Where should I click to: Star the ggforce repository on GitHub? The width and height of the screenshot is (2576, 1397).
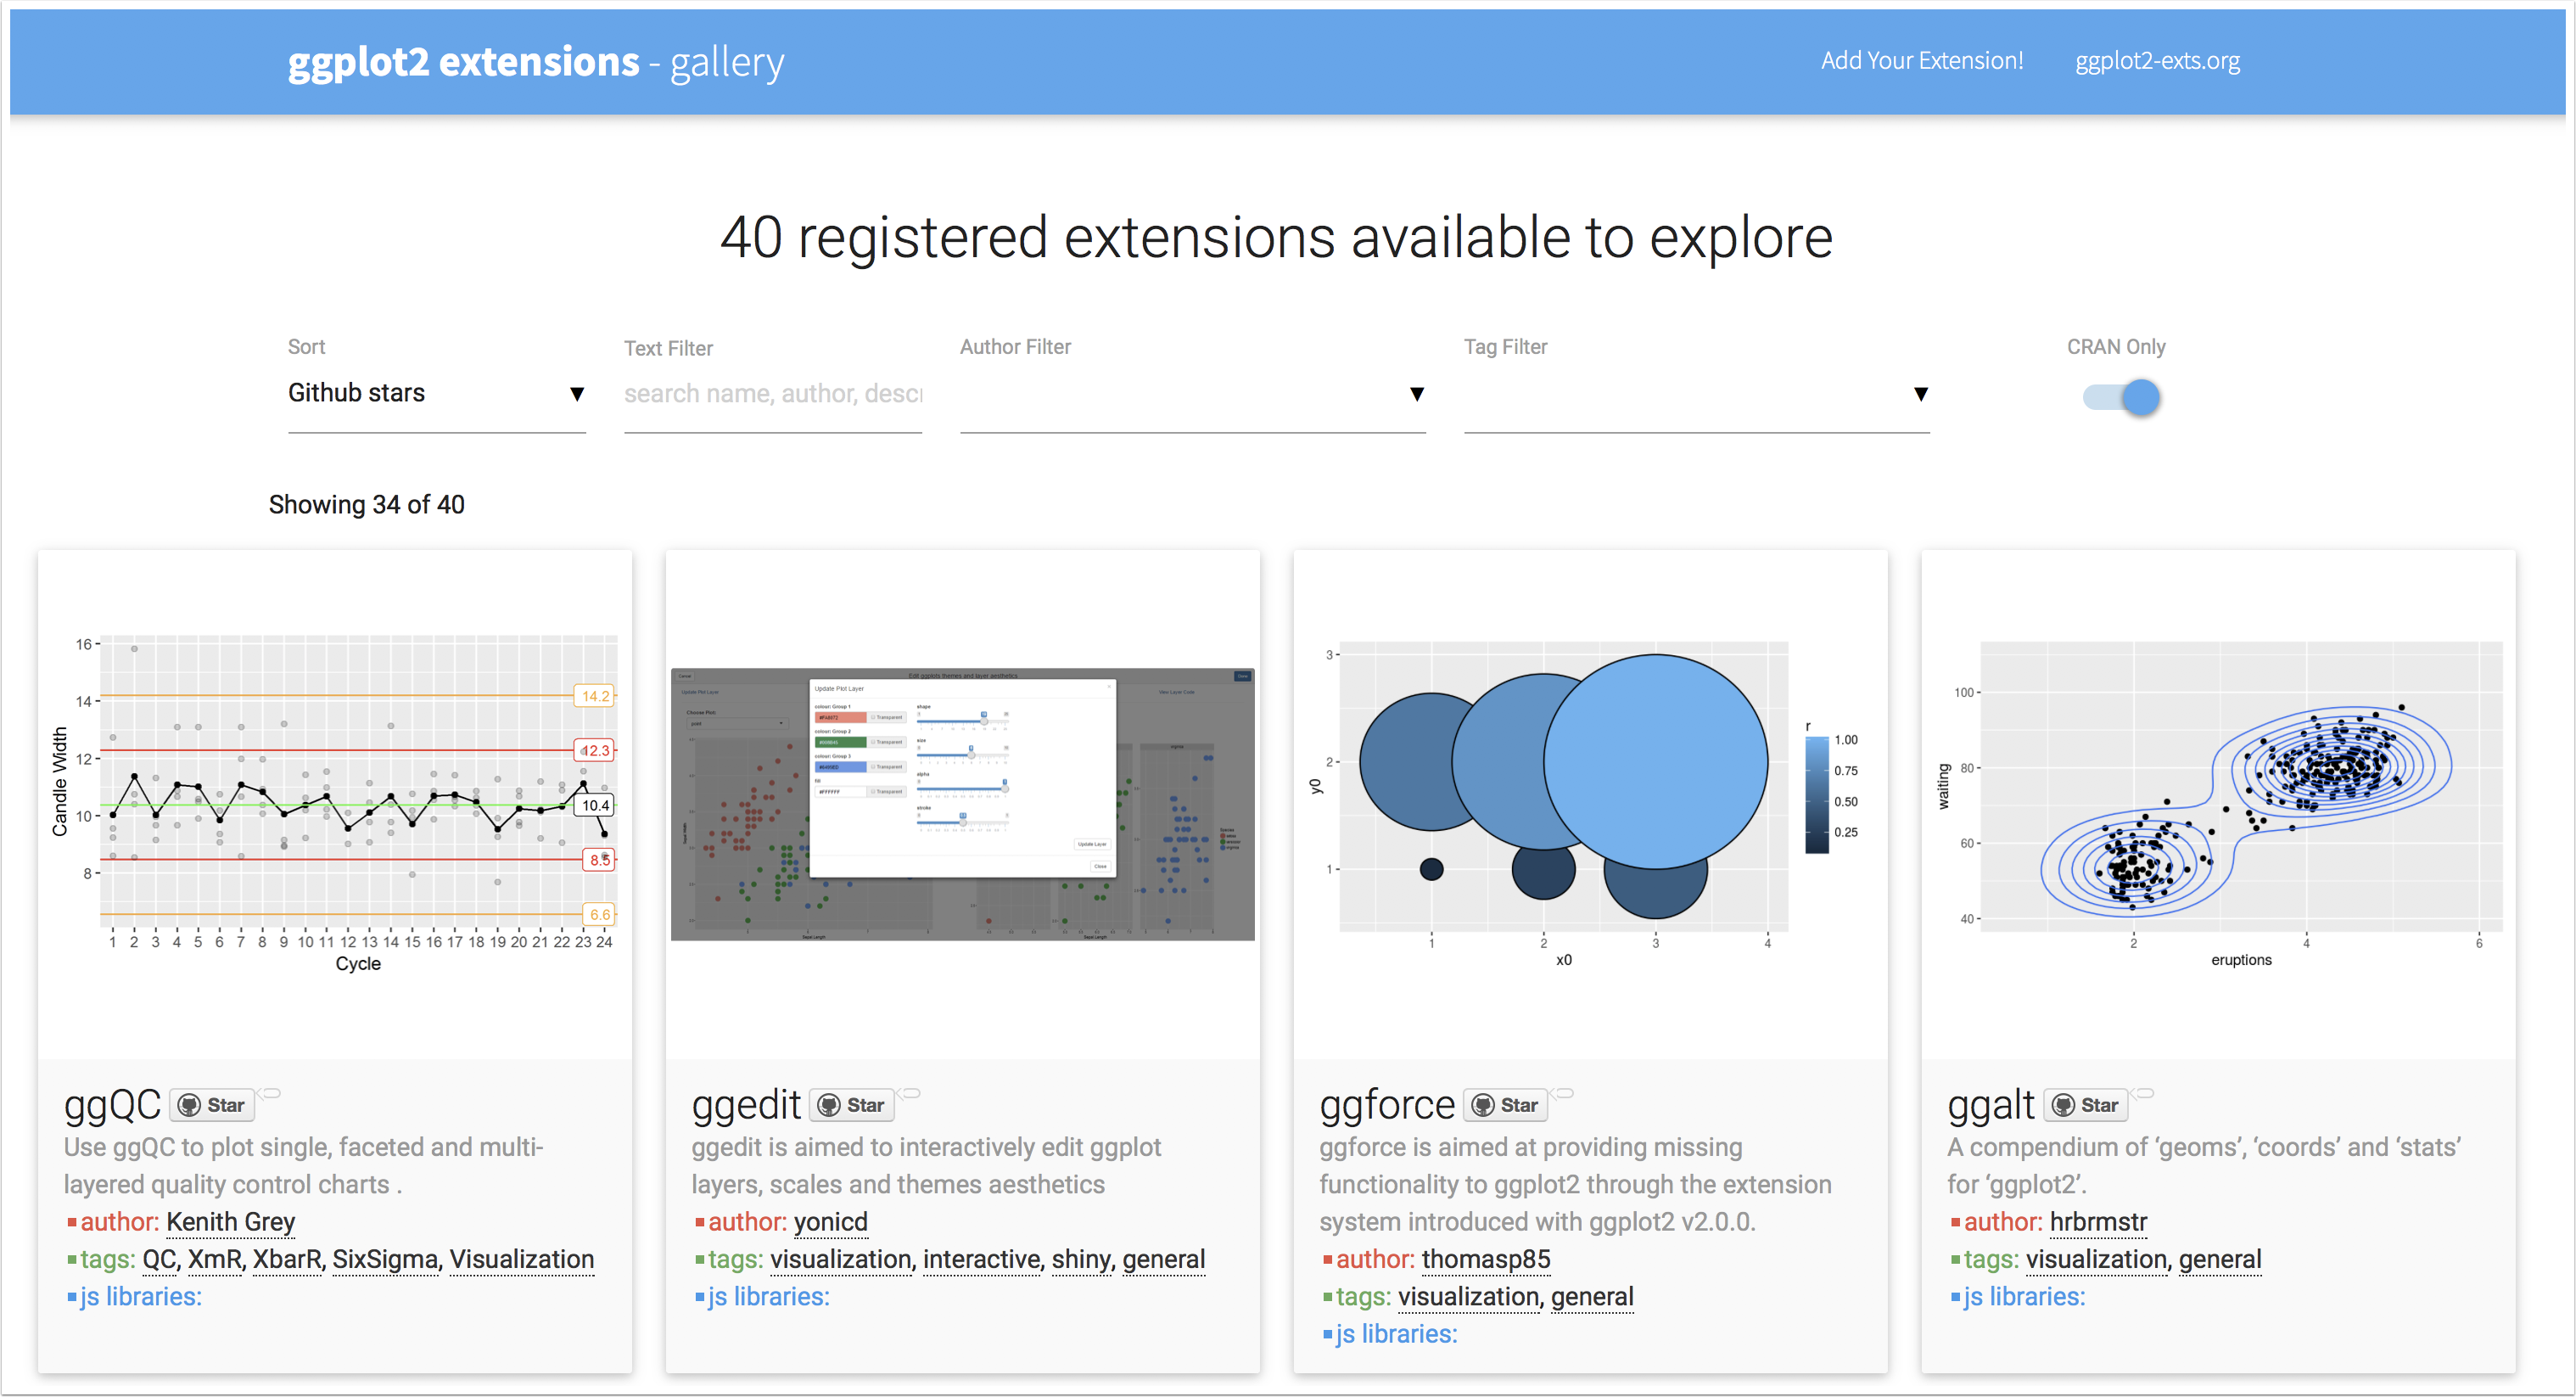coord(1505,1105)
